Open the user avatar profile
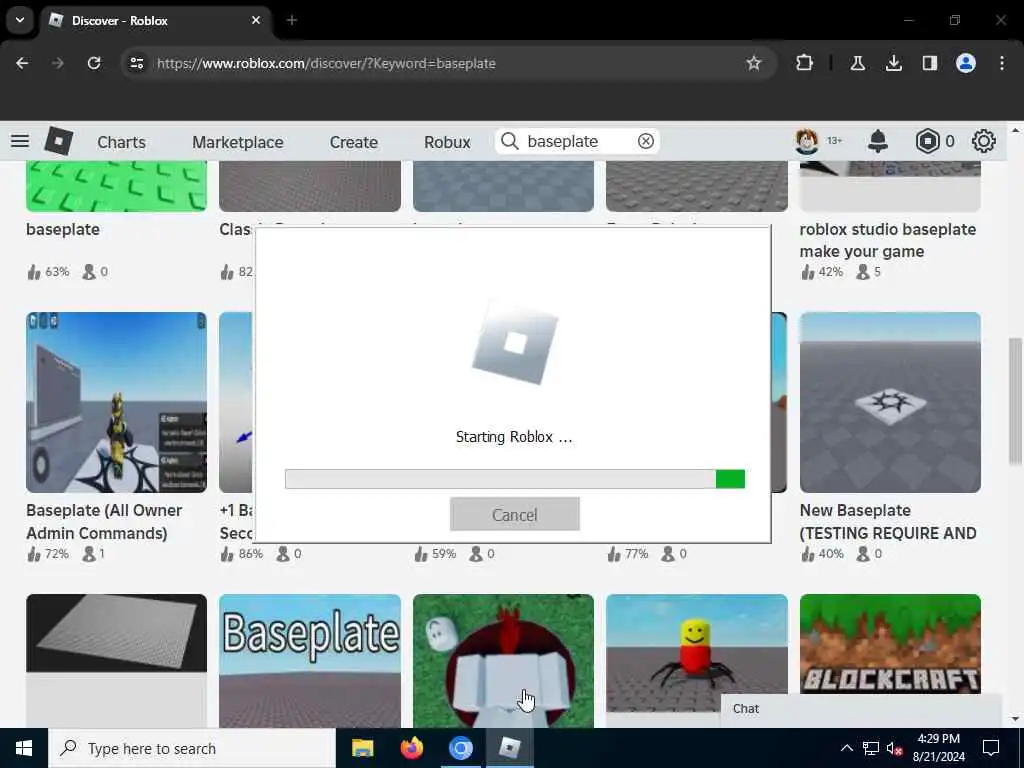The width and height of the screenshot is (1024, 768). click(x=807, y=141)
